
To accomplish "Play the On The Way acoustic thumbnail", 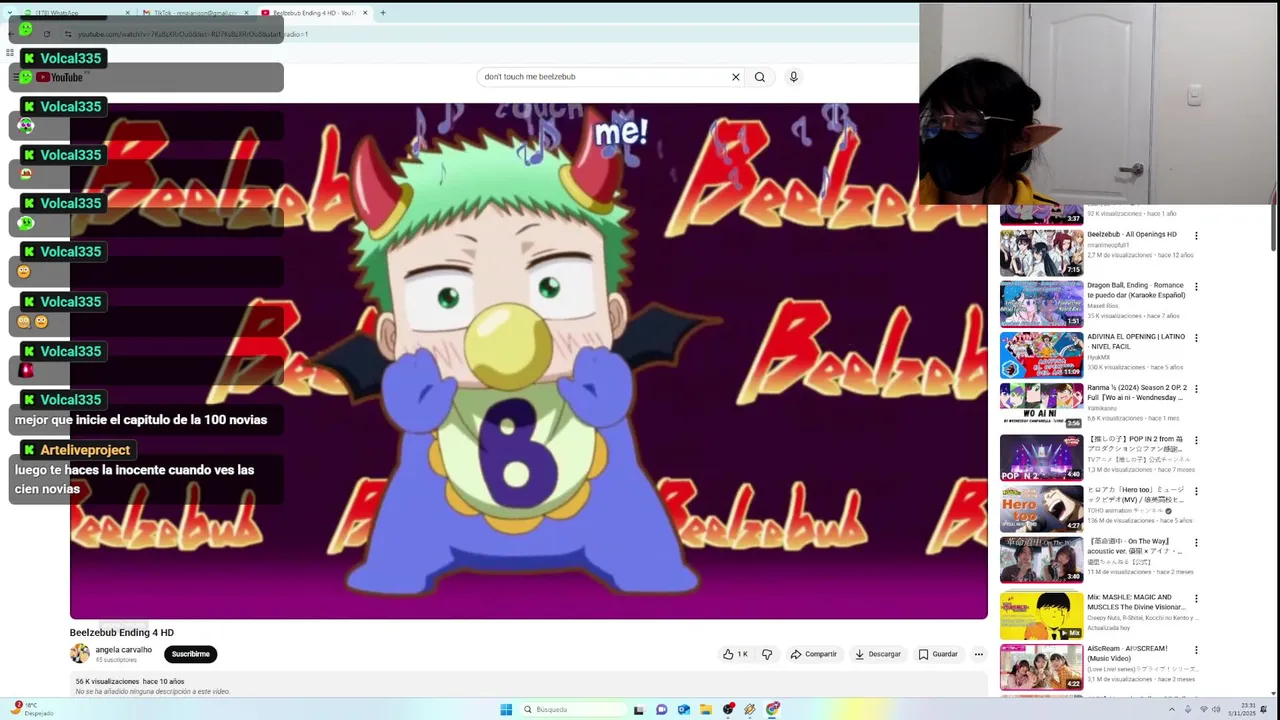I will click(x=1041, y=559).
